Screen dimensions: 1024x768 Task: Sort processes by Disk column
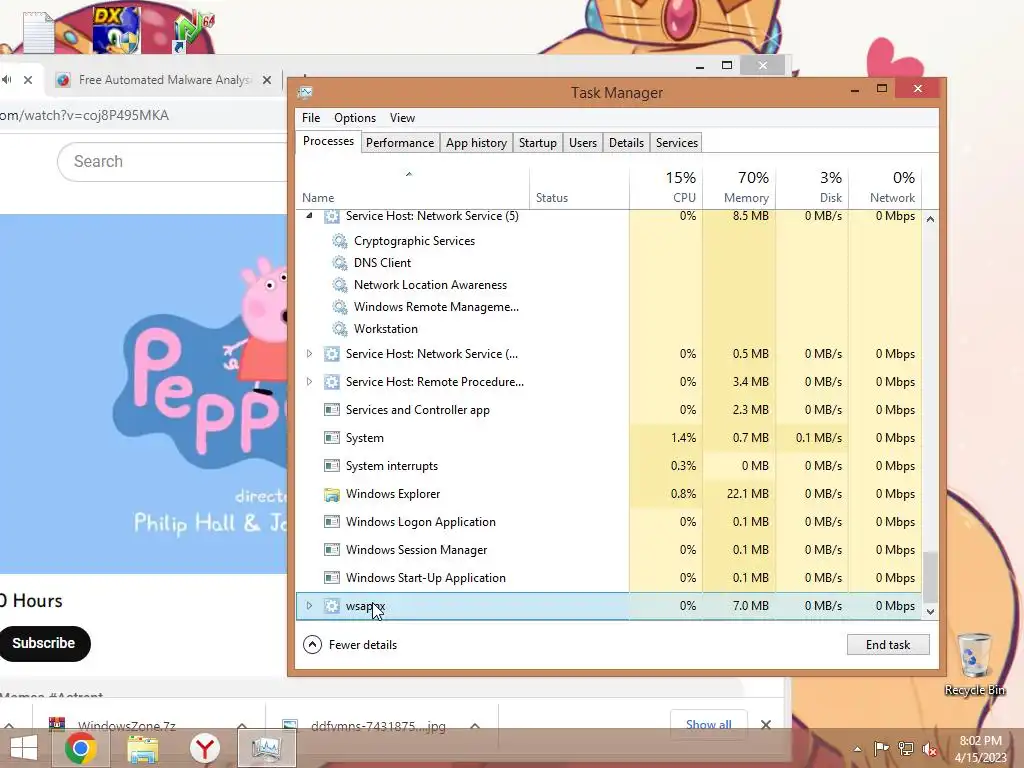point(812,187)
